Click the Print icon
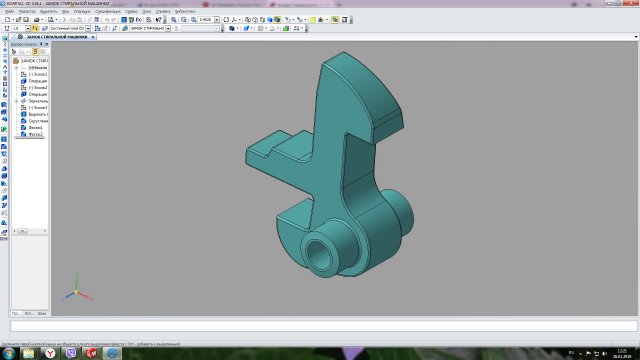640x360 pixels. [x=37, y=20]
